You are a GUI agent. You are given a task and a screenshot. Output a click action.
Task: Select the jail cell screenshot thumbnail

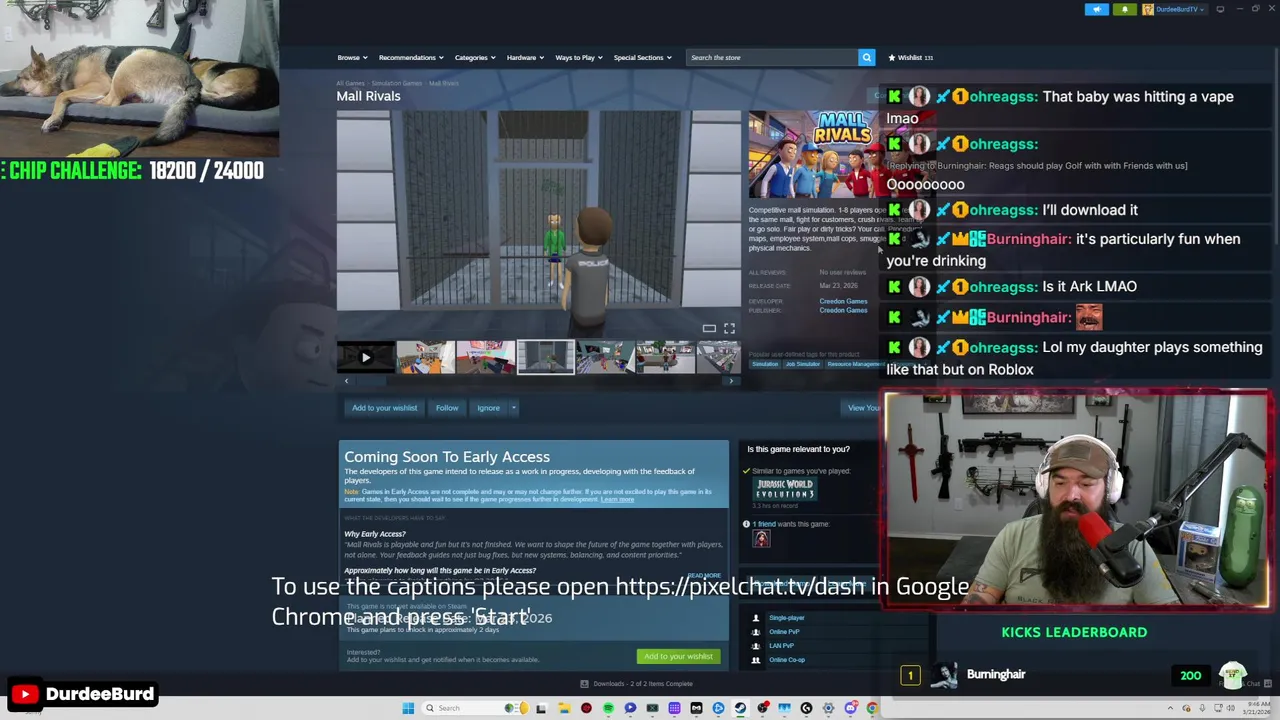(x=545, y=357)
